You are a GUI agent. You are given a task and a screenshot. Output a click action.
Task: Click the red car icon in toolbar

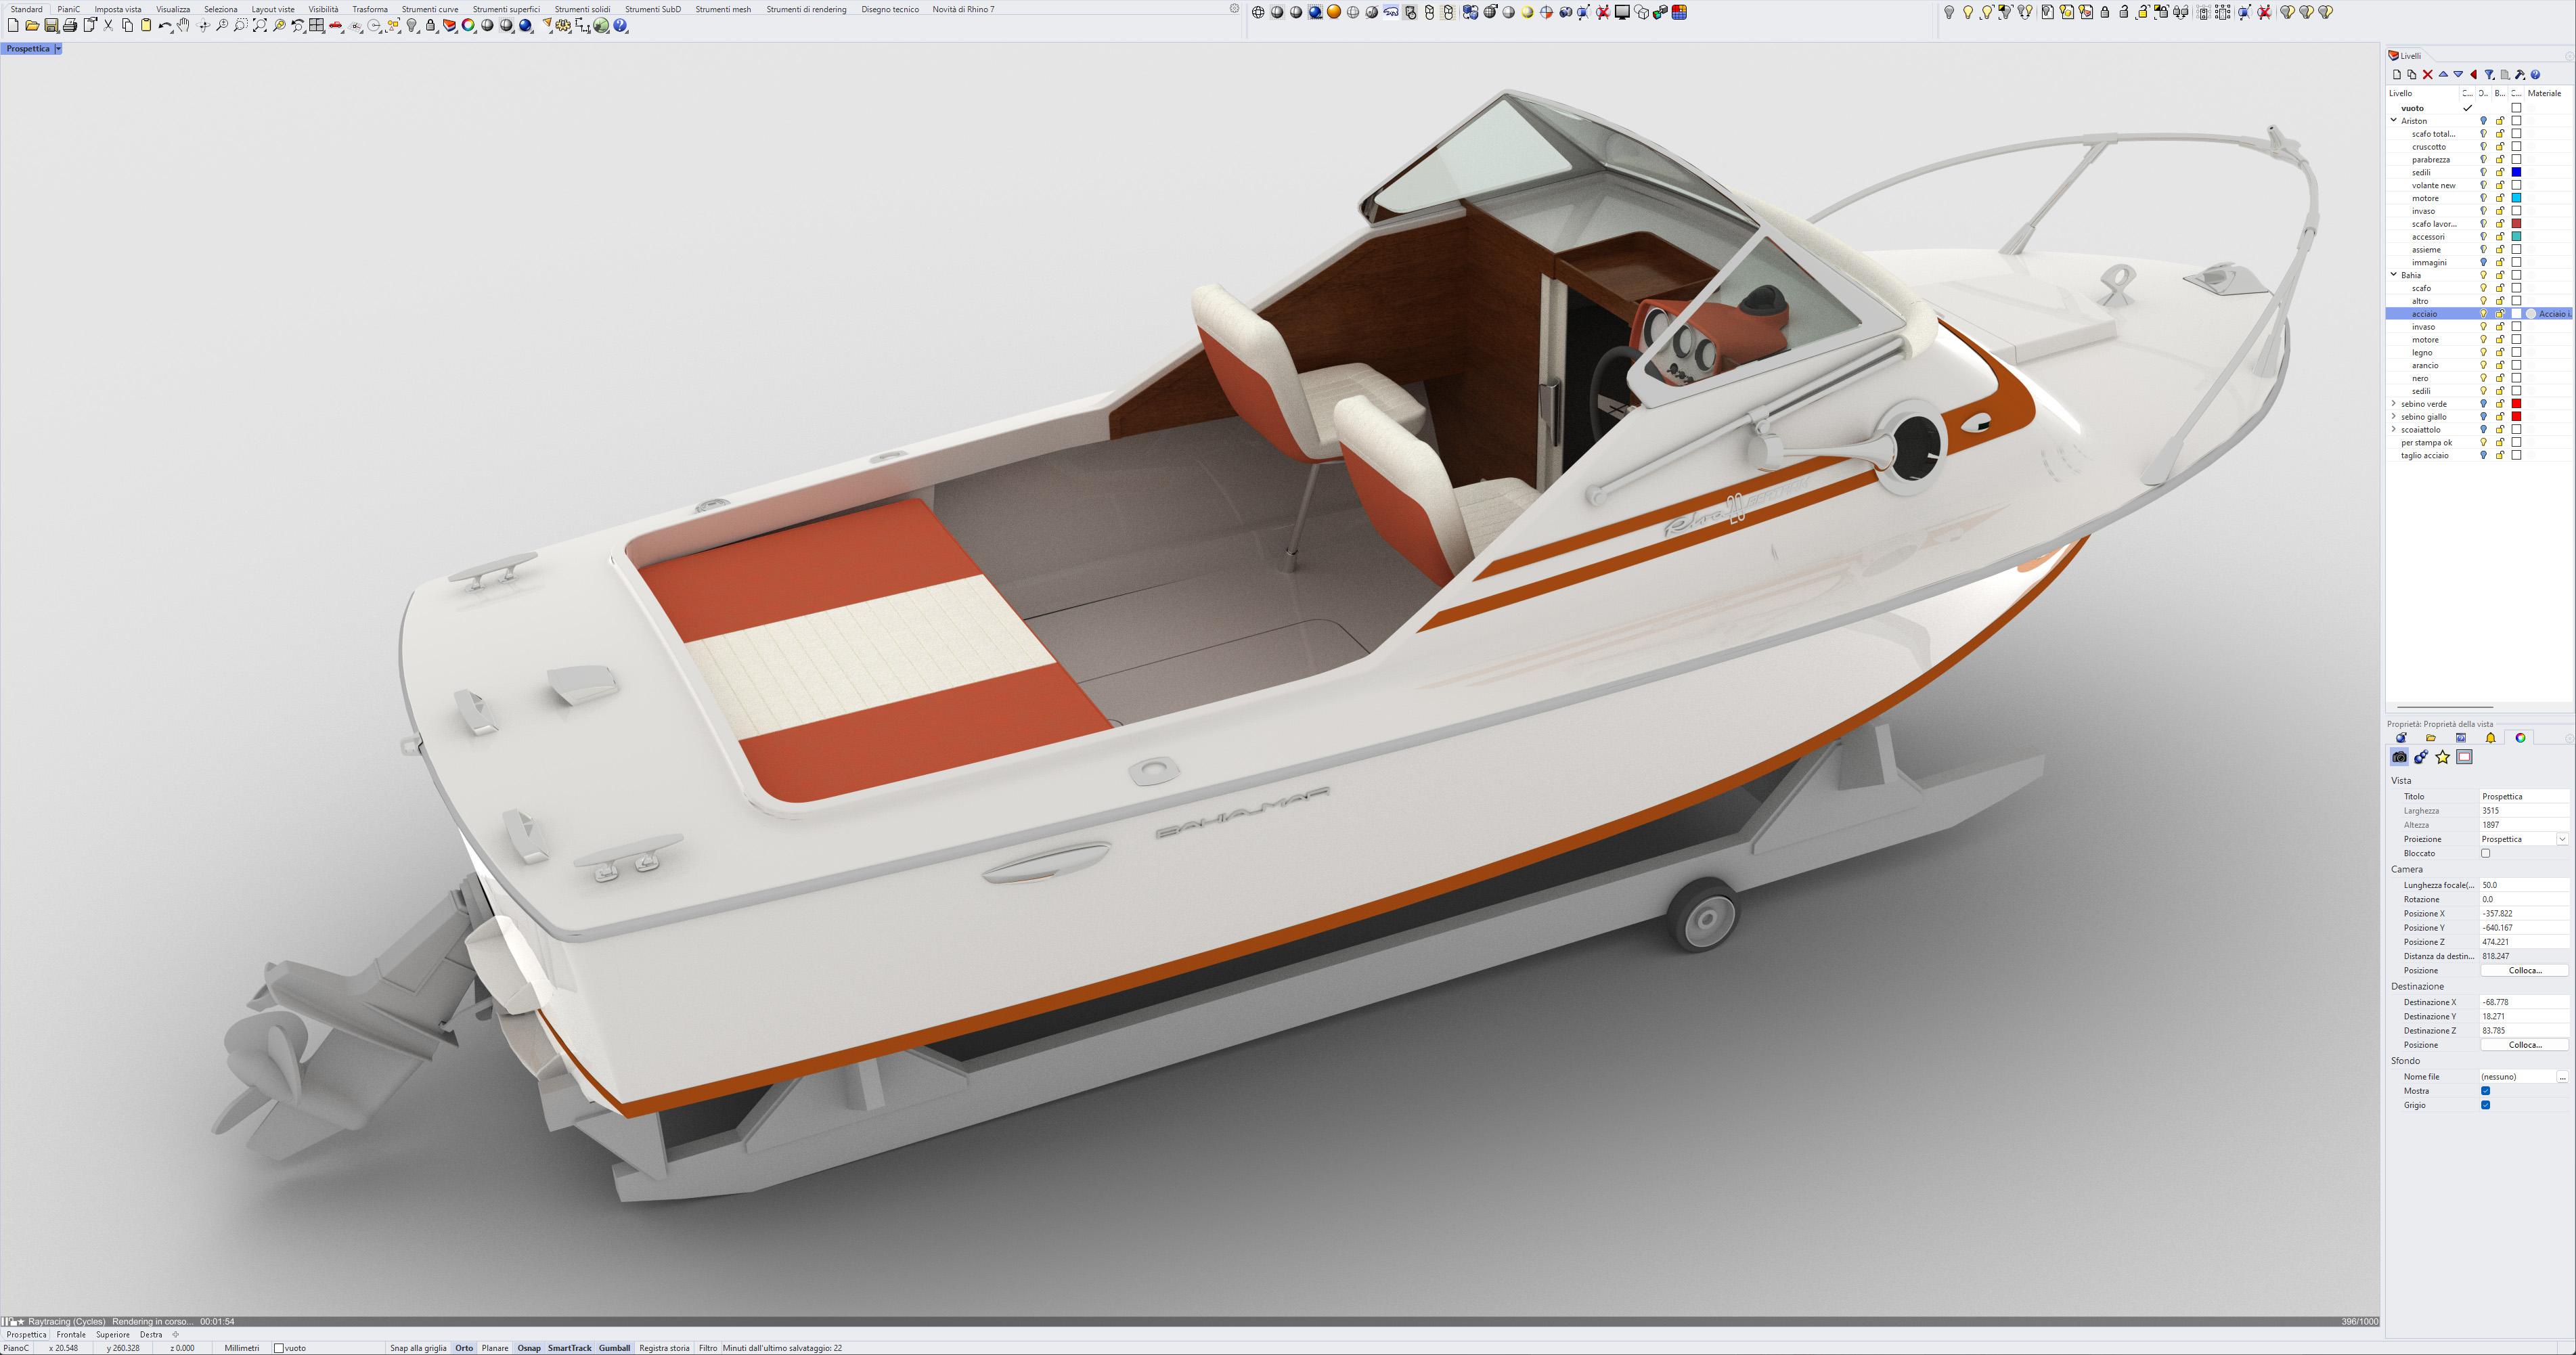point(336,26)
